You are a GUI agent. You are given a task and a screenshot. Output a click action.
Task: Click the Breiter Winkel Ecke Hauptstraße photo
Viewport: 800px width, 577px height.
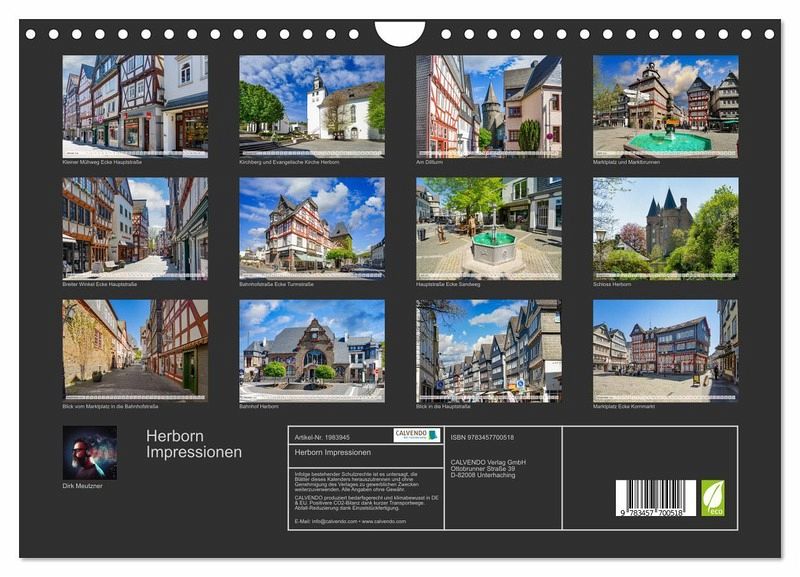click(x=135, y=228)
